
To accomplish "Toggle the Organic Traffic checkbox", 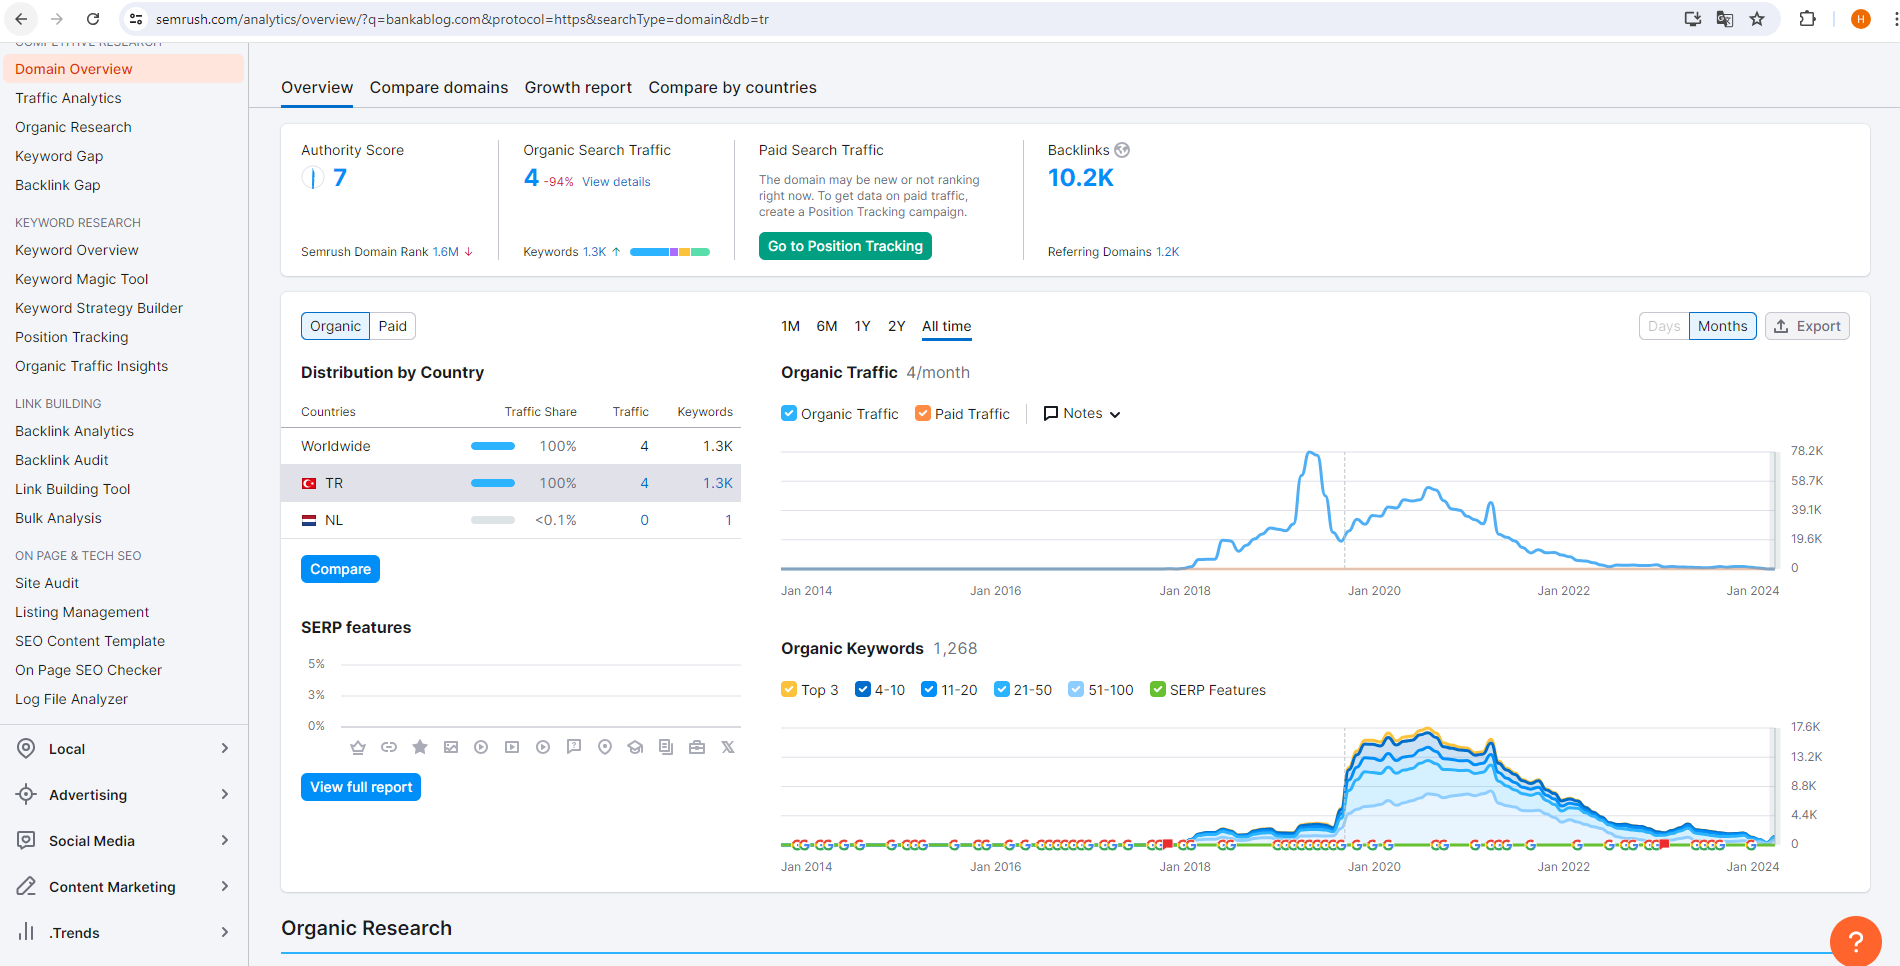I will tap(789, 413).
